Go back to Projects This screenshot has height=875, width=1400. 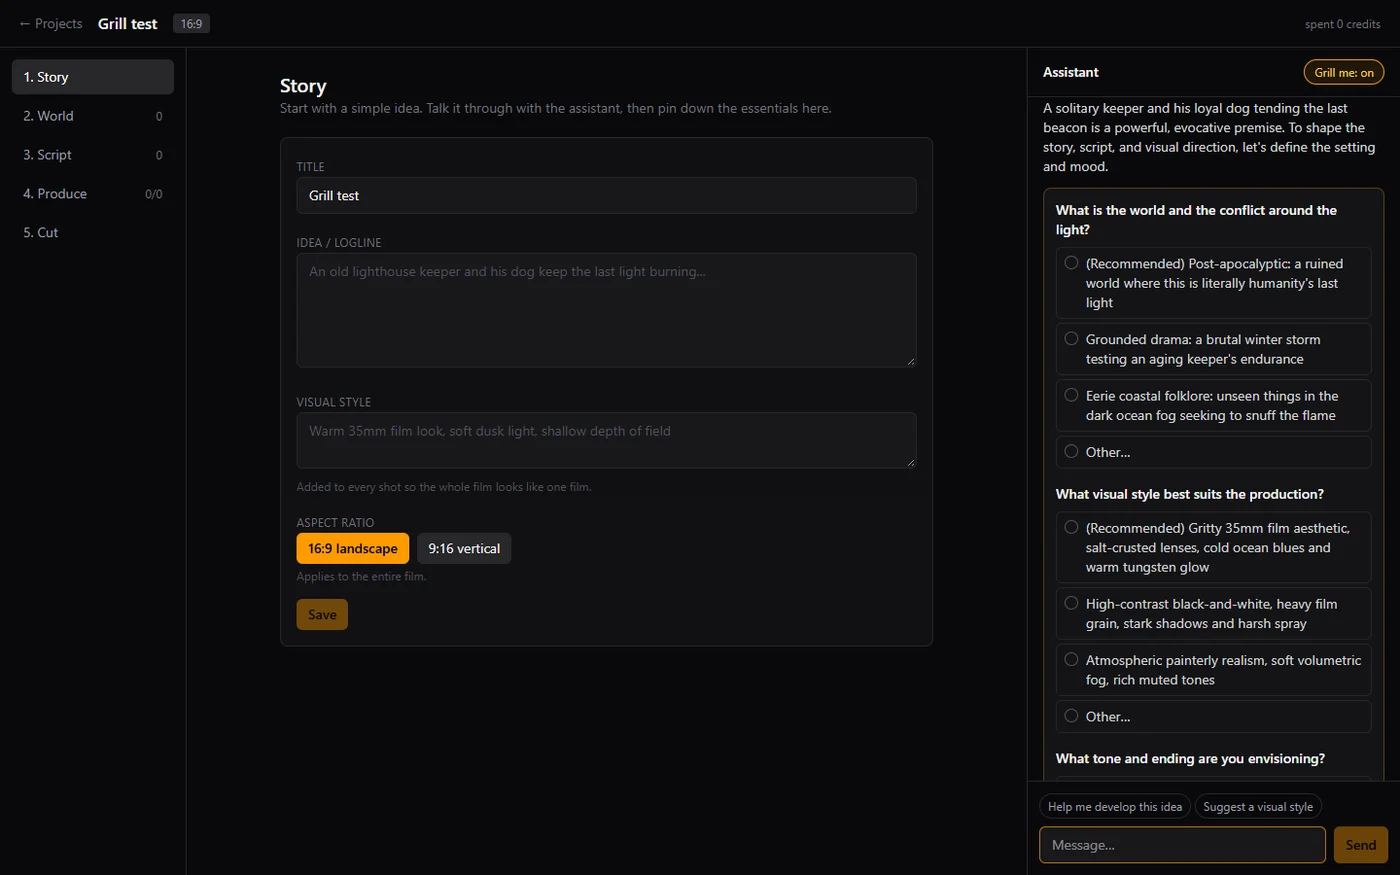pos(50,24)
